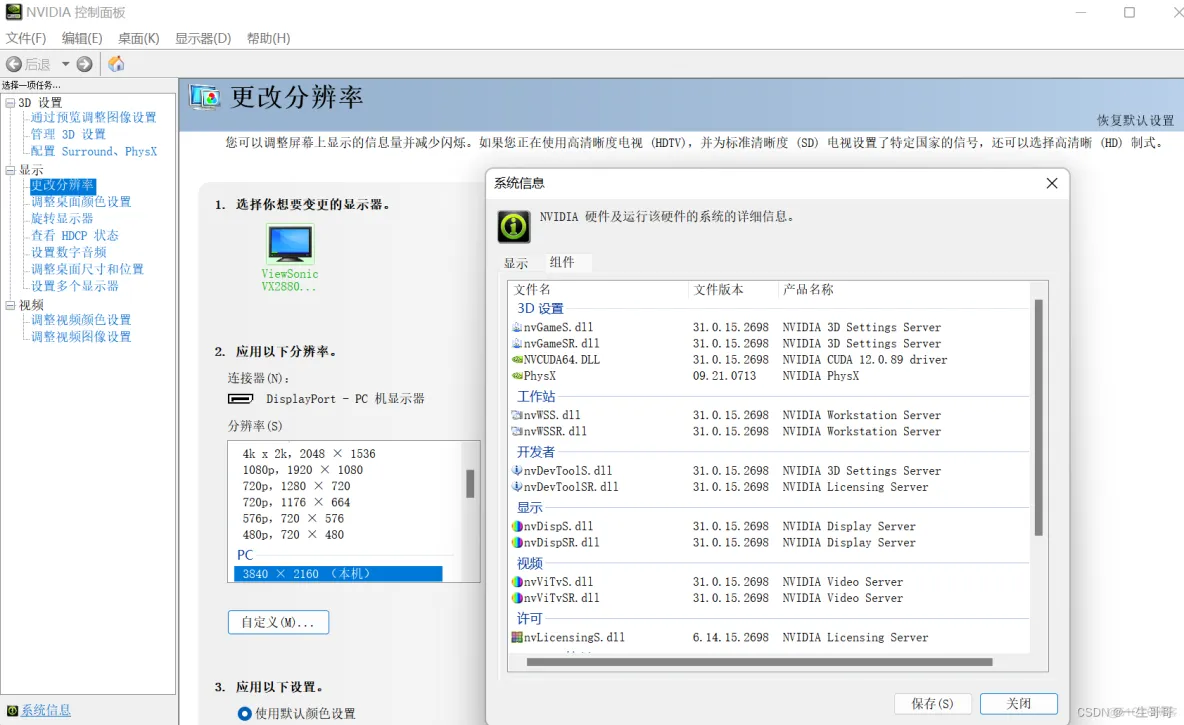Click nvViTvS.dll colorful icon
This screenshot has width=1184, height=725.
517,582
